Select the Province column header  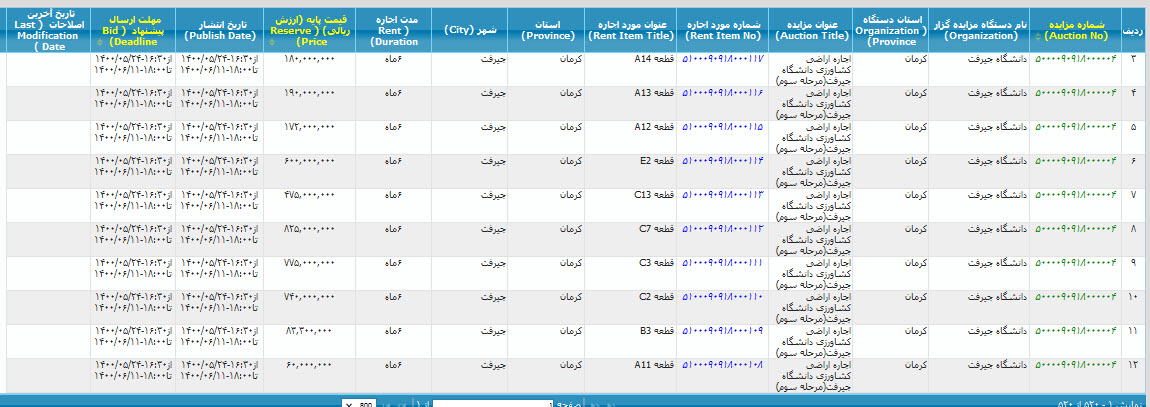550,29
